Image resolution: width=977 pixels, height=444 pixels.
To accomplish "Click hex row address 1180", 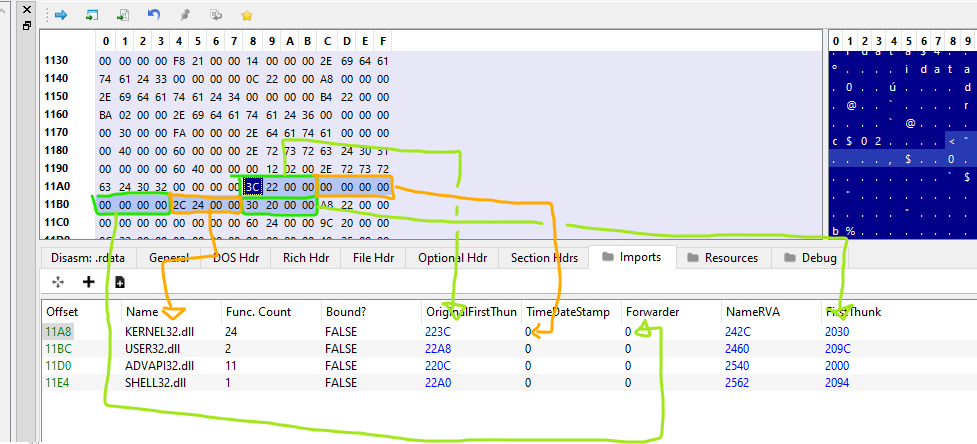I will [56, 150].
